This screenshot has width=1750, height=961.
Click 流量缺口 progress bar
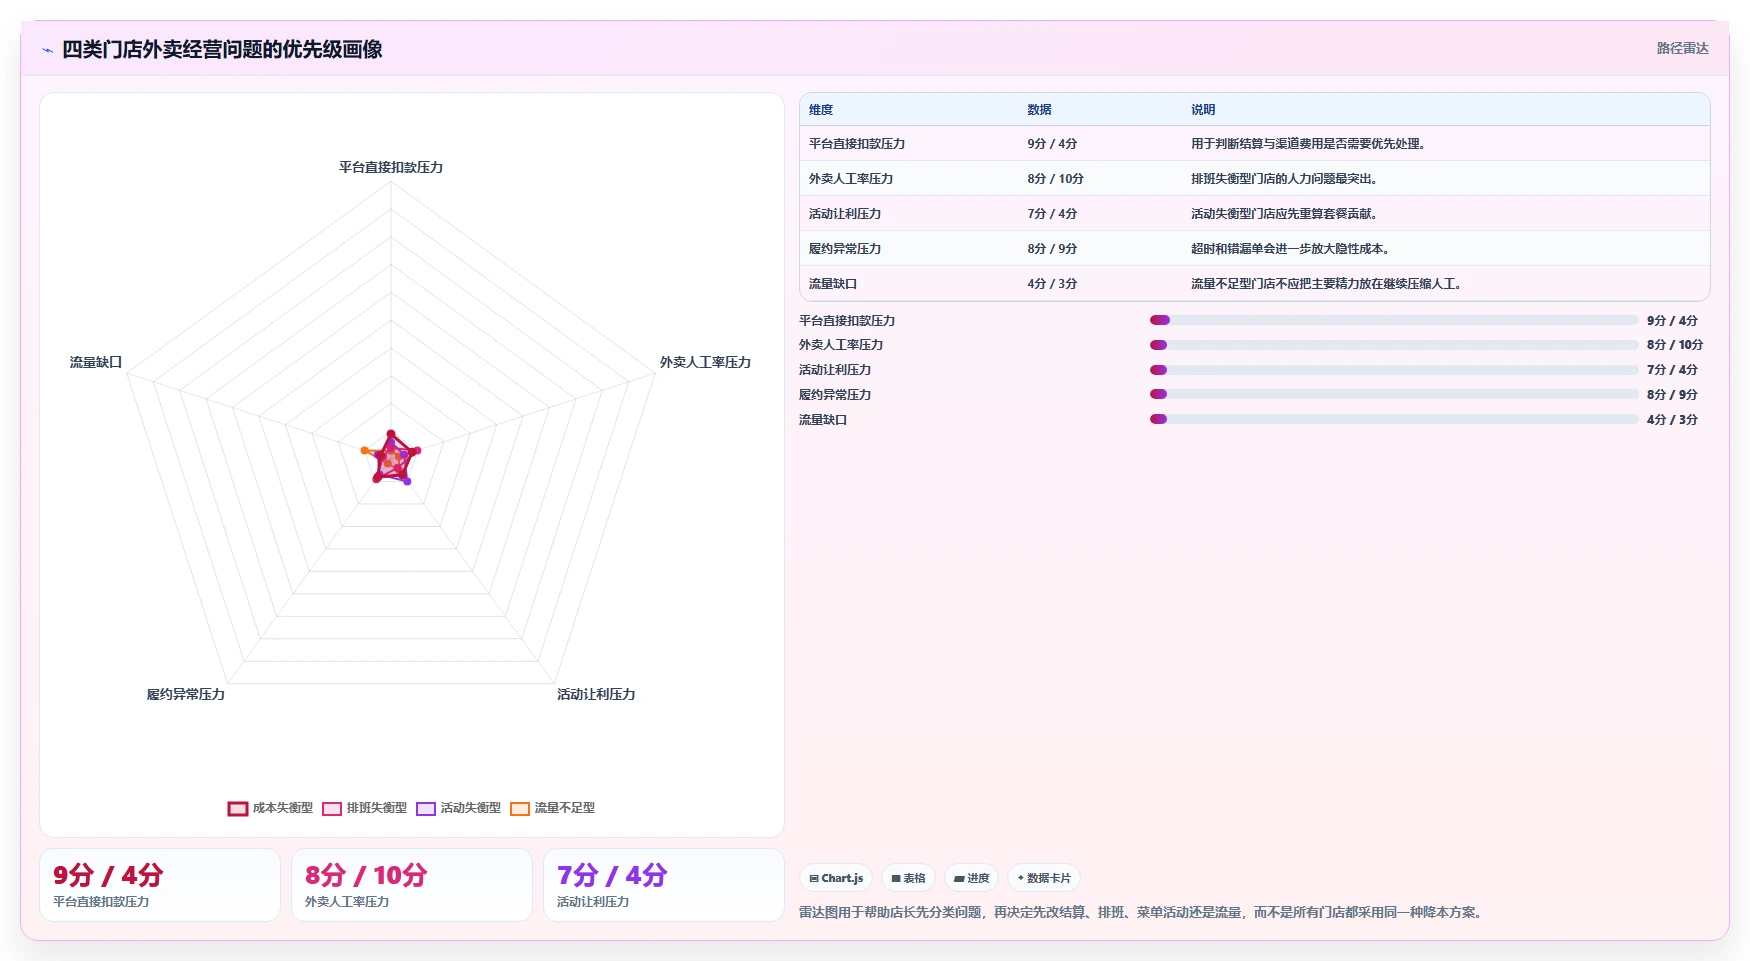coord(1394,419)
